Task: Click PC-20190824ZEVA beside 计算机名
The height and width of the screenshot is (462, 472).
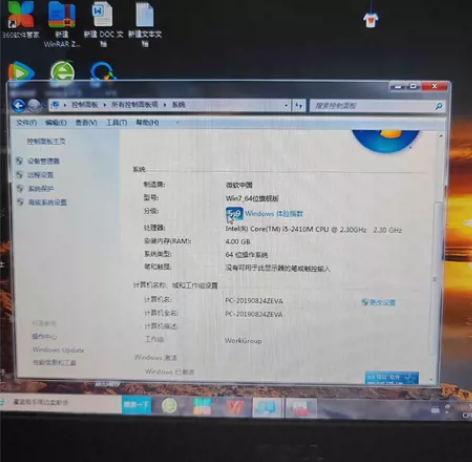Action: 254,301
